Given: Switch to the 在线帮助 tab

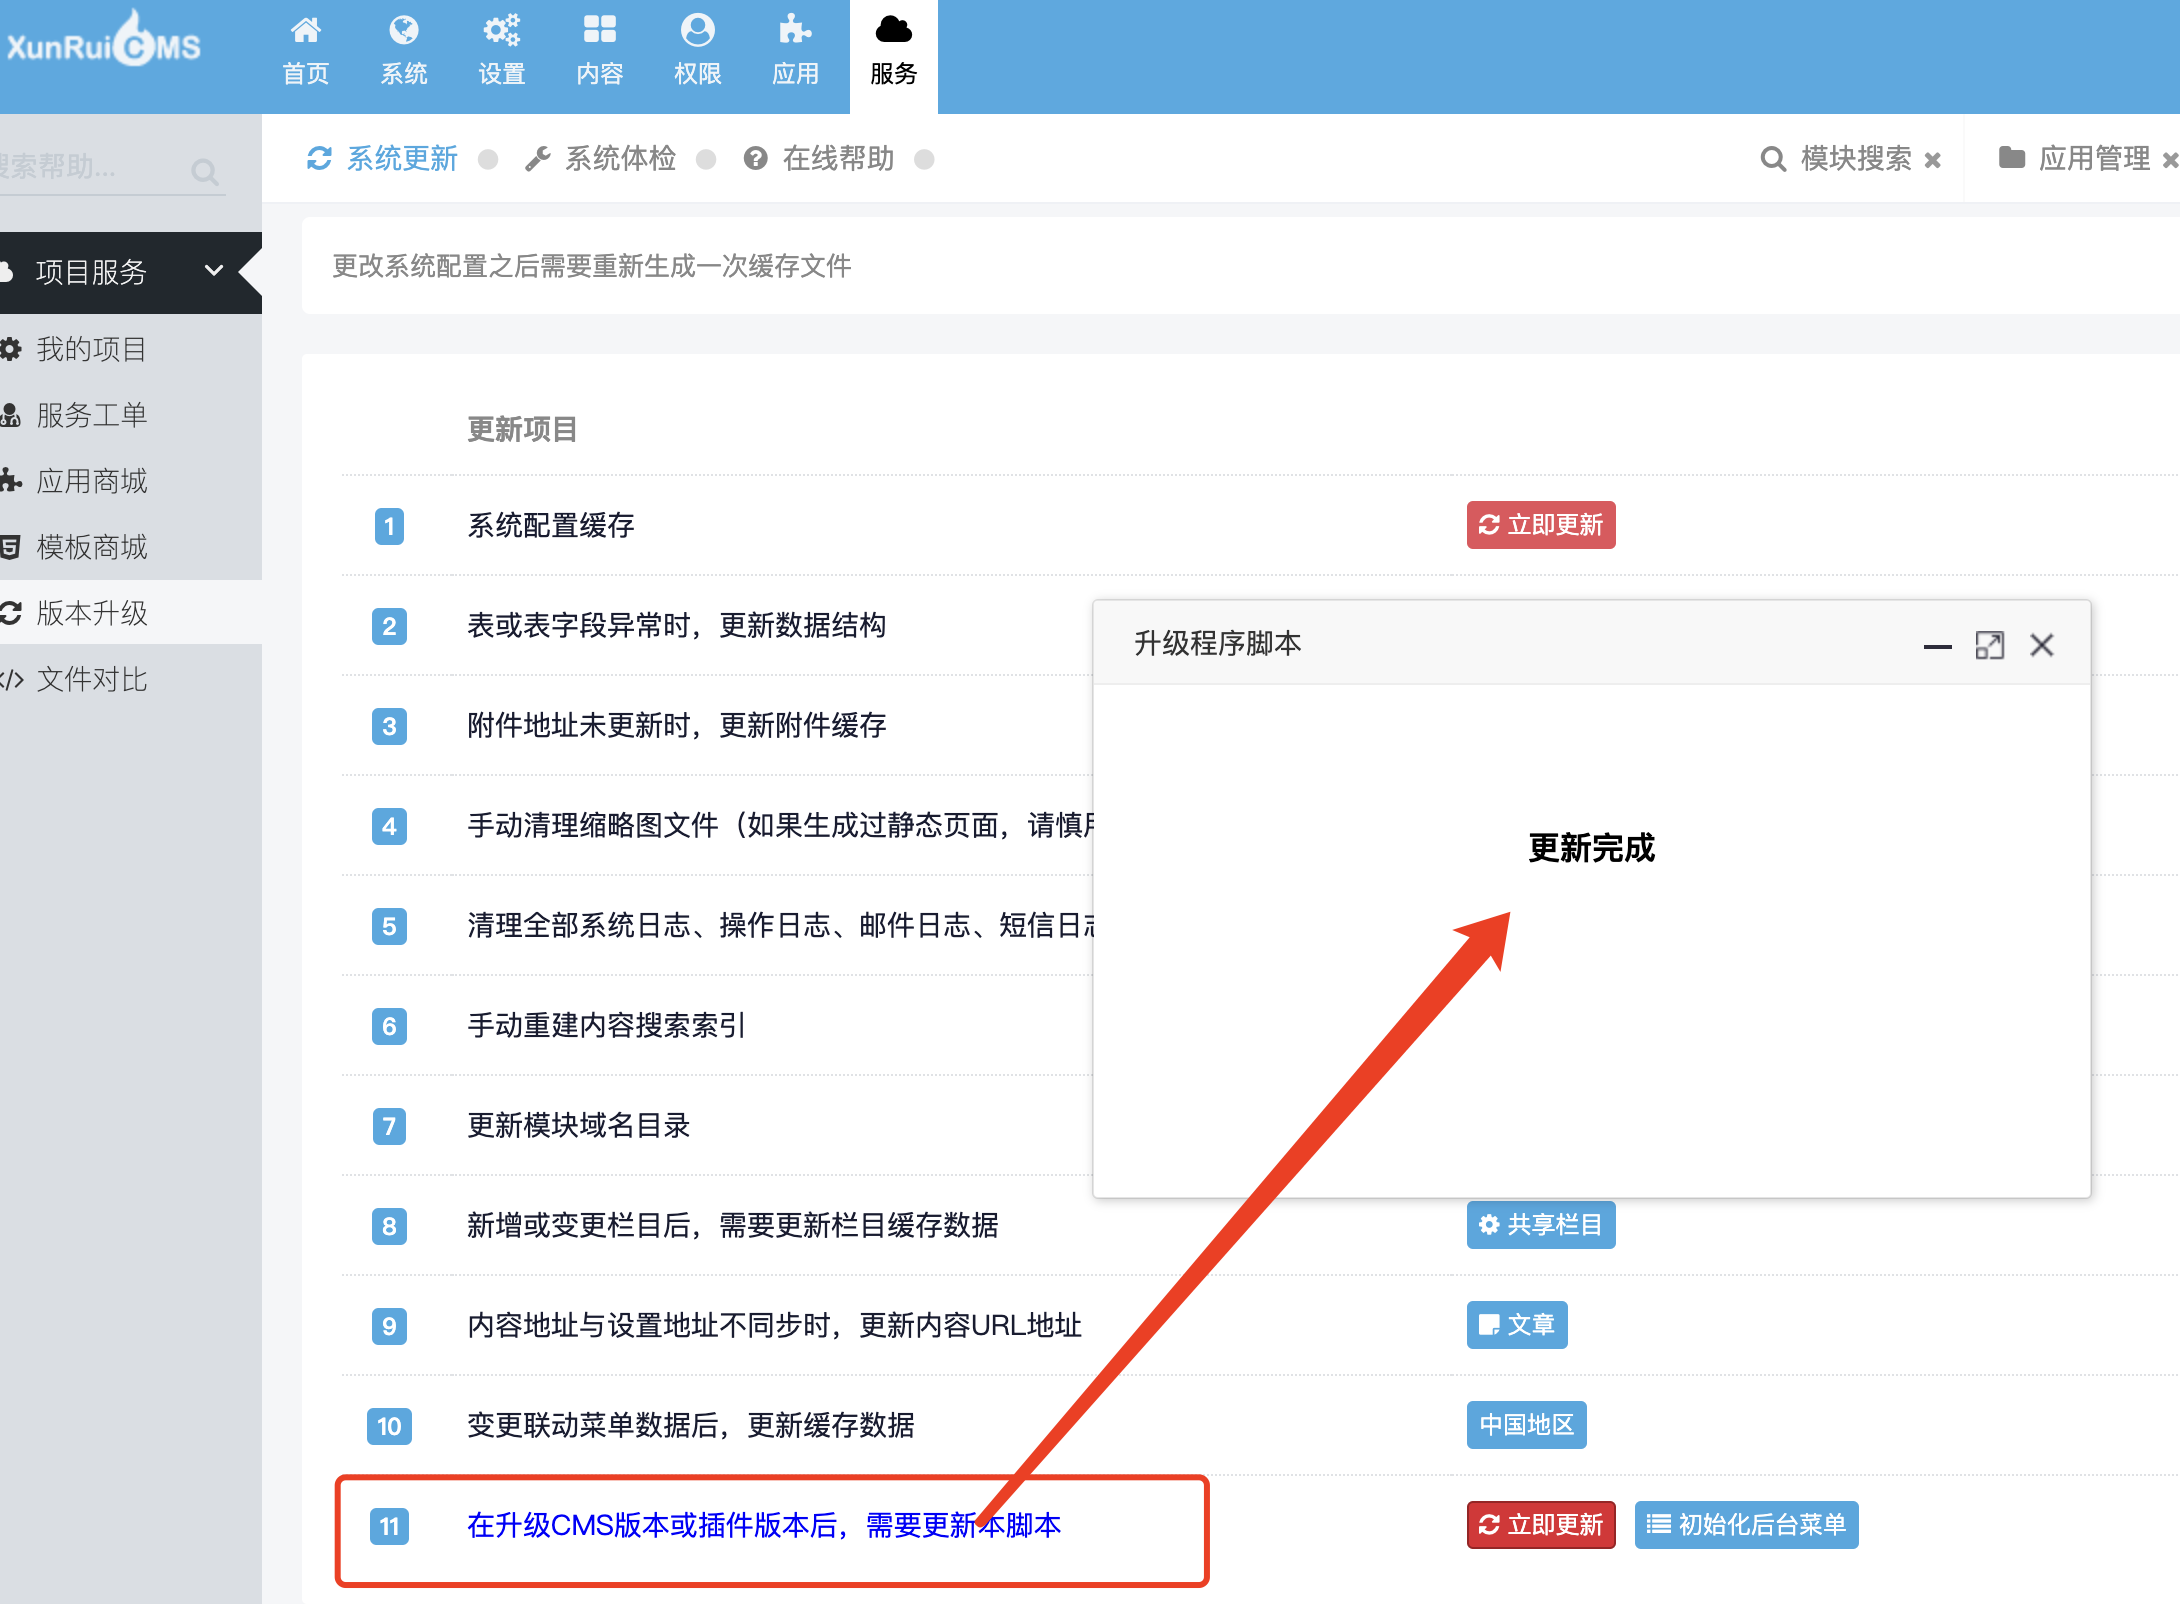Looking at the screenshot, I should (820, 159).
